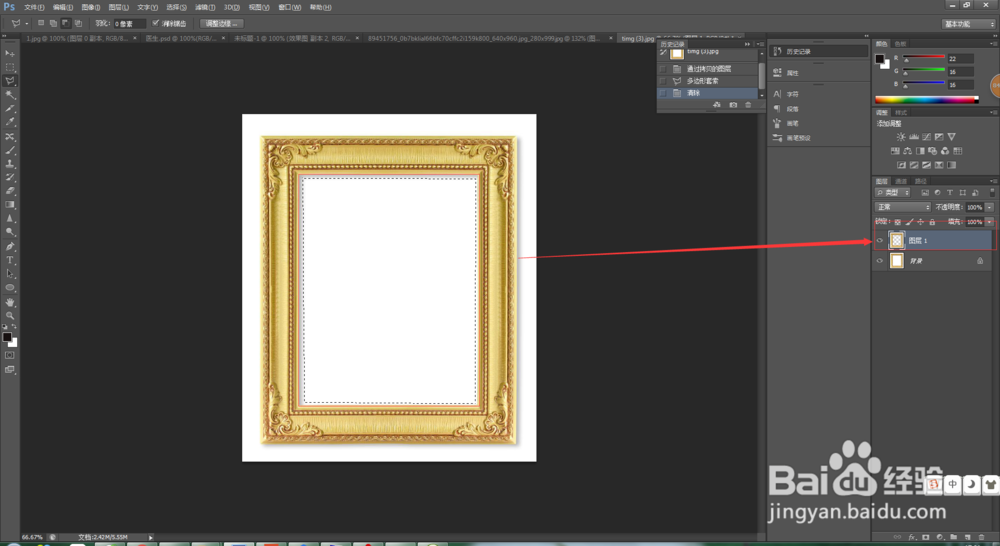Open the fill slider dropdown arrow

989,222
